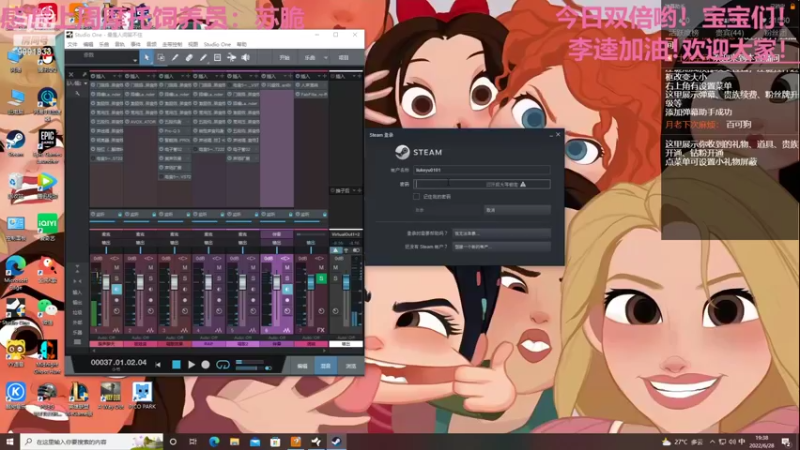The image size is (800, 450).
Task: Open Windows Start menu
Action: (x=10, y=441)
